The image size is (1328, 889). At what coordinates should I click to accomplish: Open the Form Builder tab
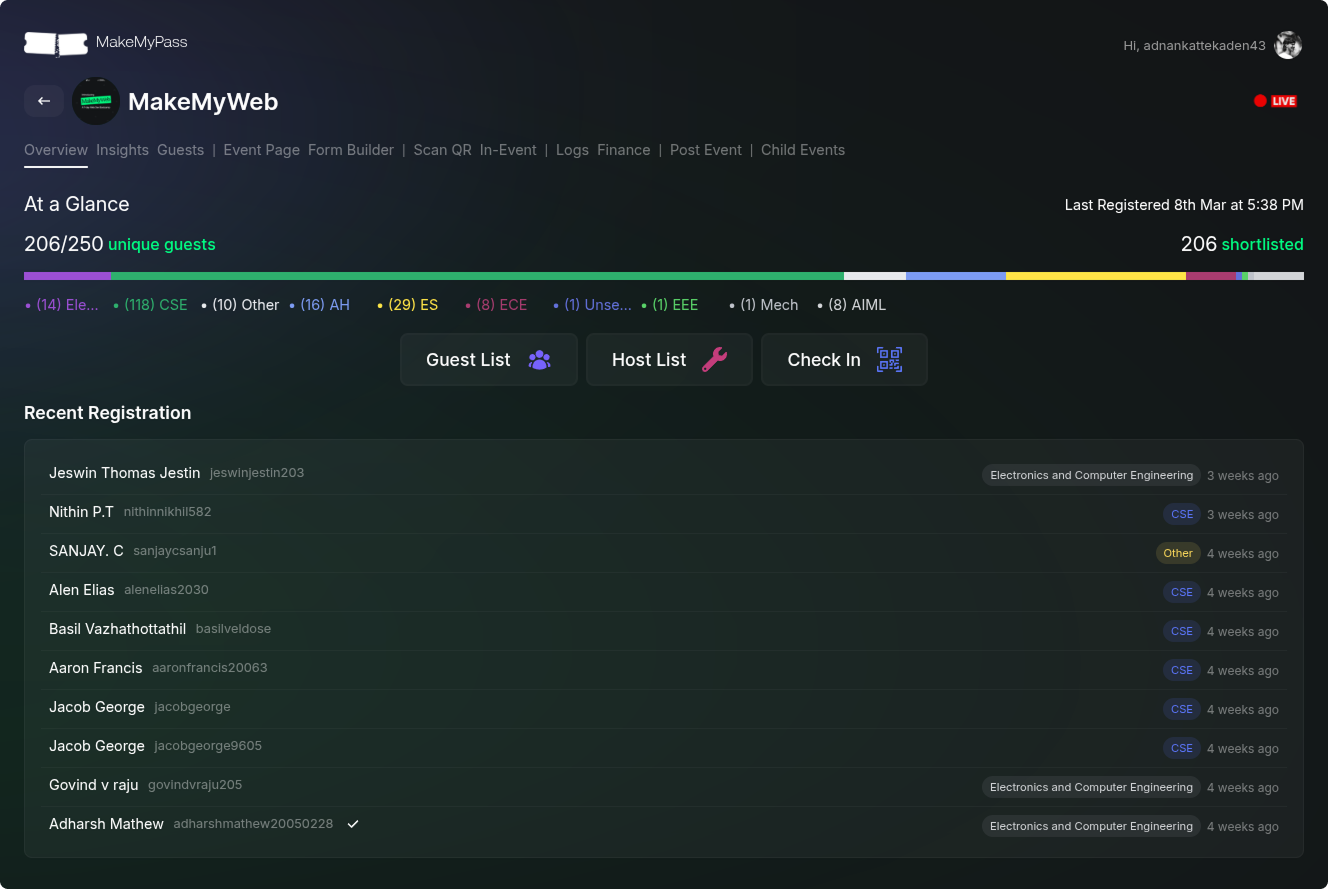coord(351,150)
